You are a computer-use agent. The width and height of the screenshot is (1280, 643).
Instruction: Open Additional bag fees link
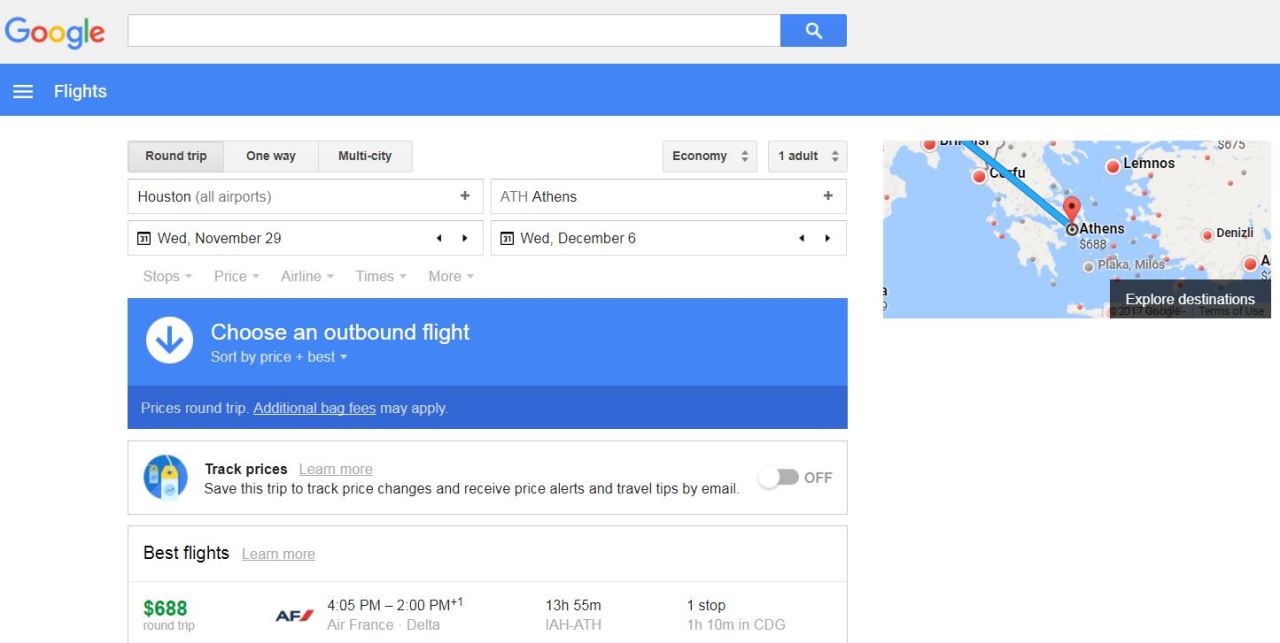pyautogui.click(x=314, y=408)
